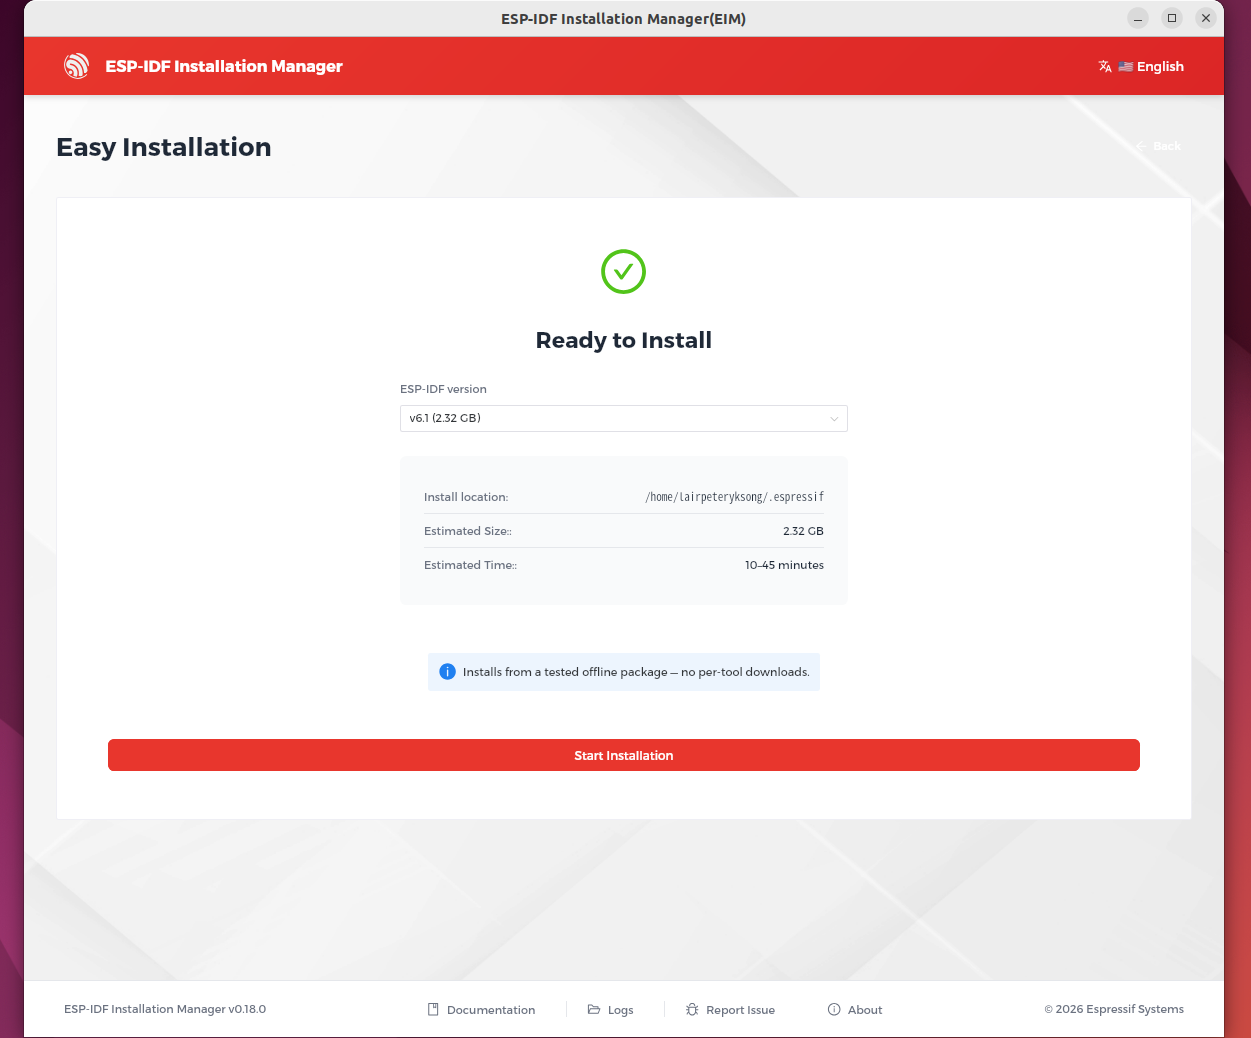Click the offline package notice text
The height and width of the screenshot is (1038, 1251).
tap(636, 672)
